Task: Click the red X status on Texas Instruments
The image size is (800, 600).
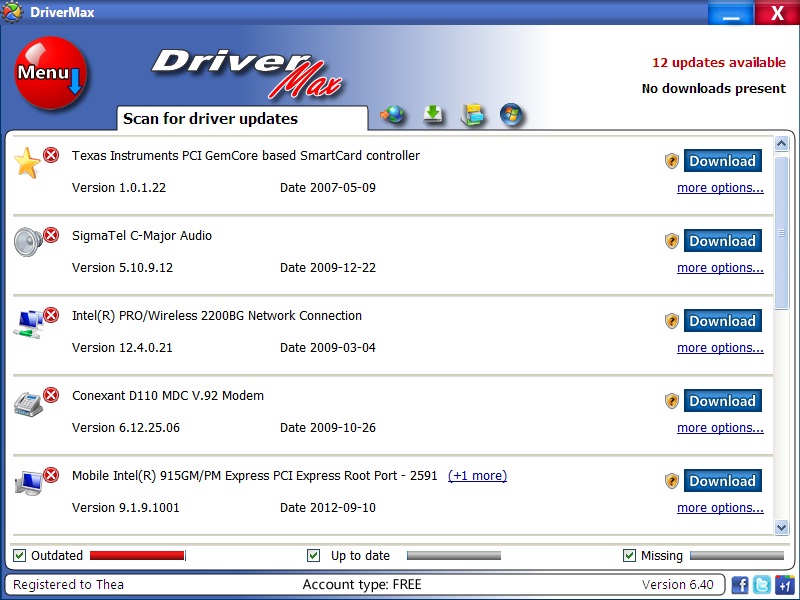Action: click(x=51, y=155)
